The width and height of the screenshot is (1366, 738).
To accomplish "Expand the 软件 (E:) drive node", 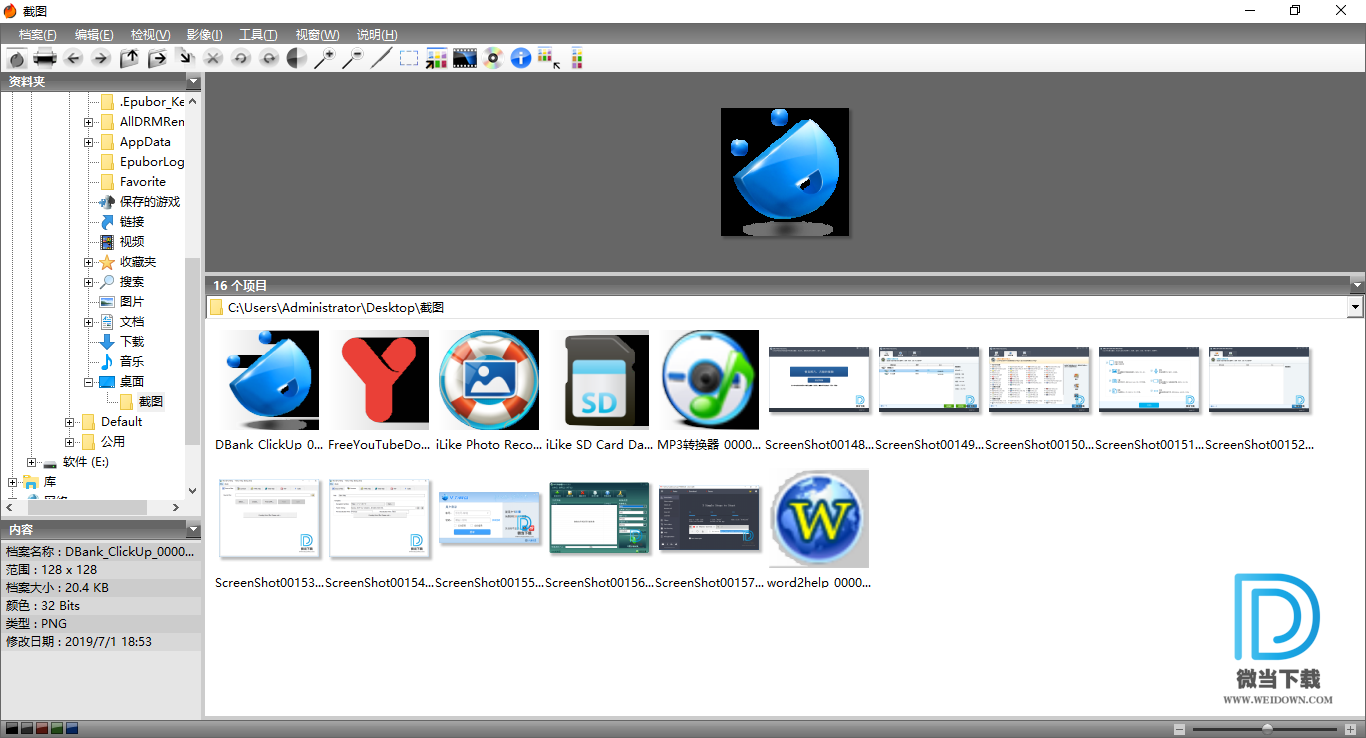I will pos(31,462).
